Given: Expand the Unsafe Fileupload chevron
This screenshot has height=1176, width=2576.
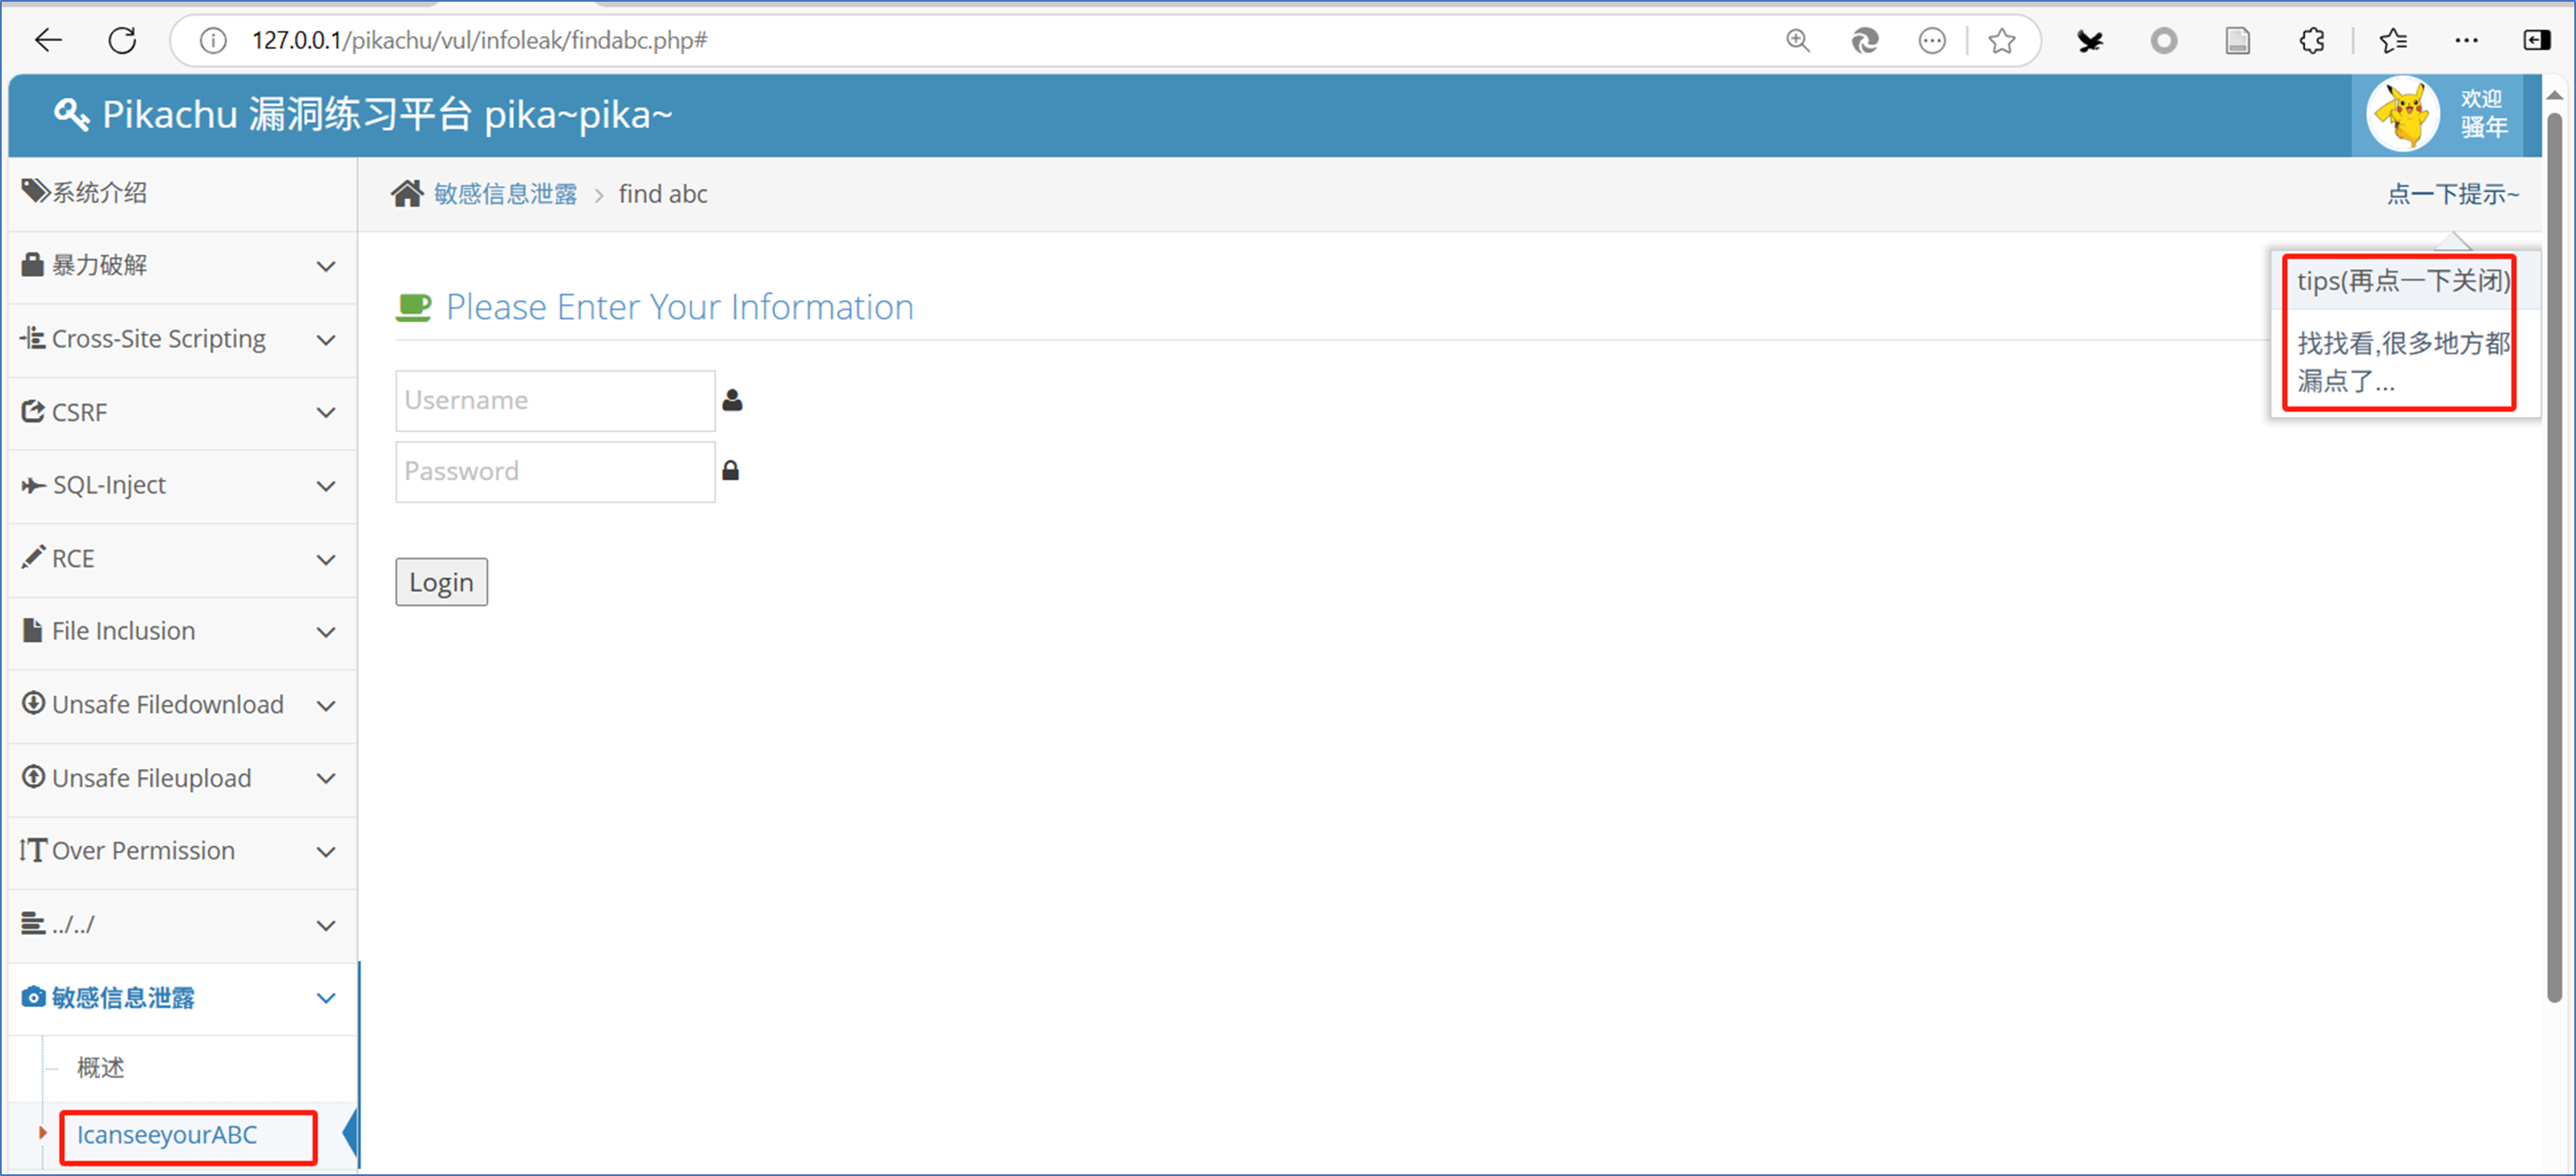Looking at the screenshot, I should point(325,778).
